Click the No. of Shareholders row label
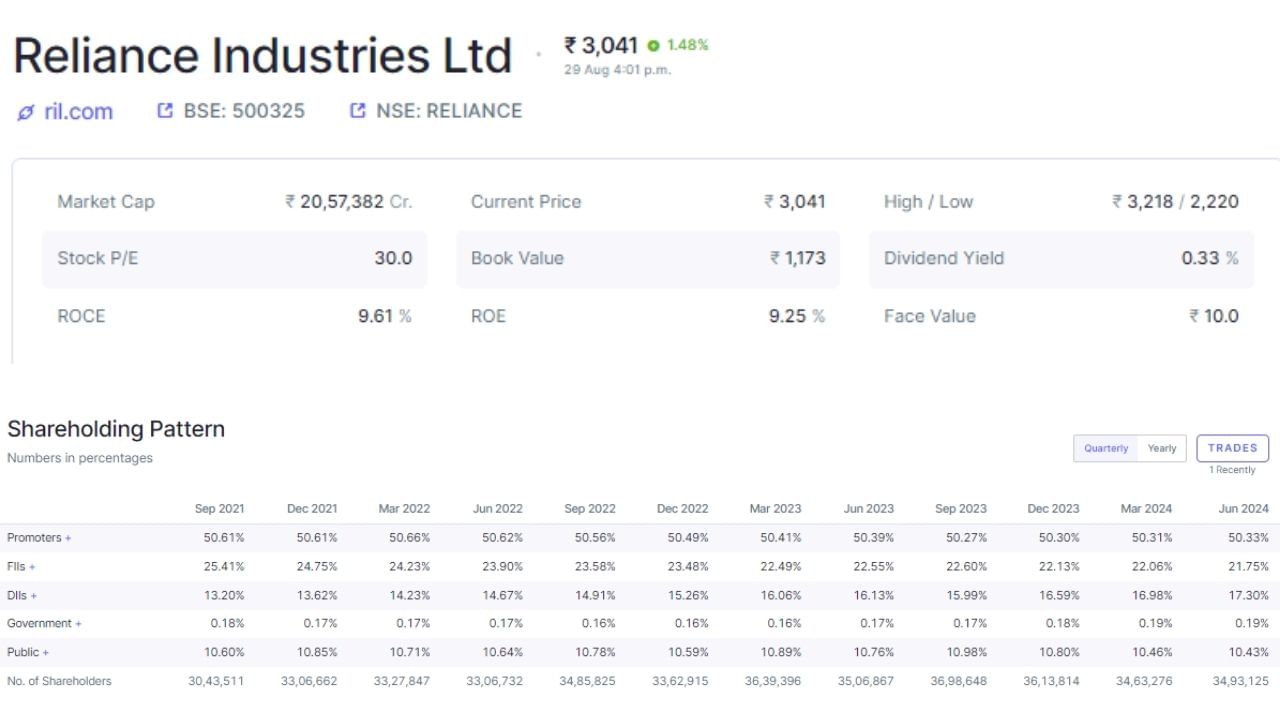This screenshot has width=1280, height=720. pyautogui.click(x=59, y=681)
